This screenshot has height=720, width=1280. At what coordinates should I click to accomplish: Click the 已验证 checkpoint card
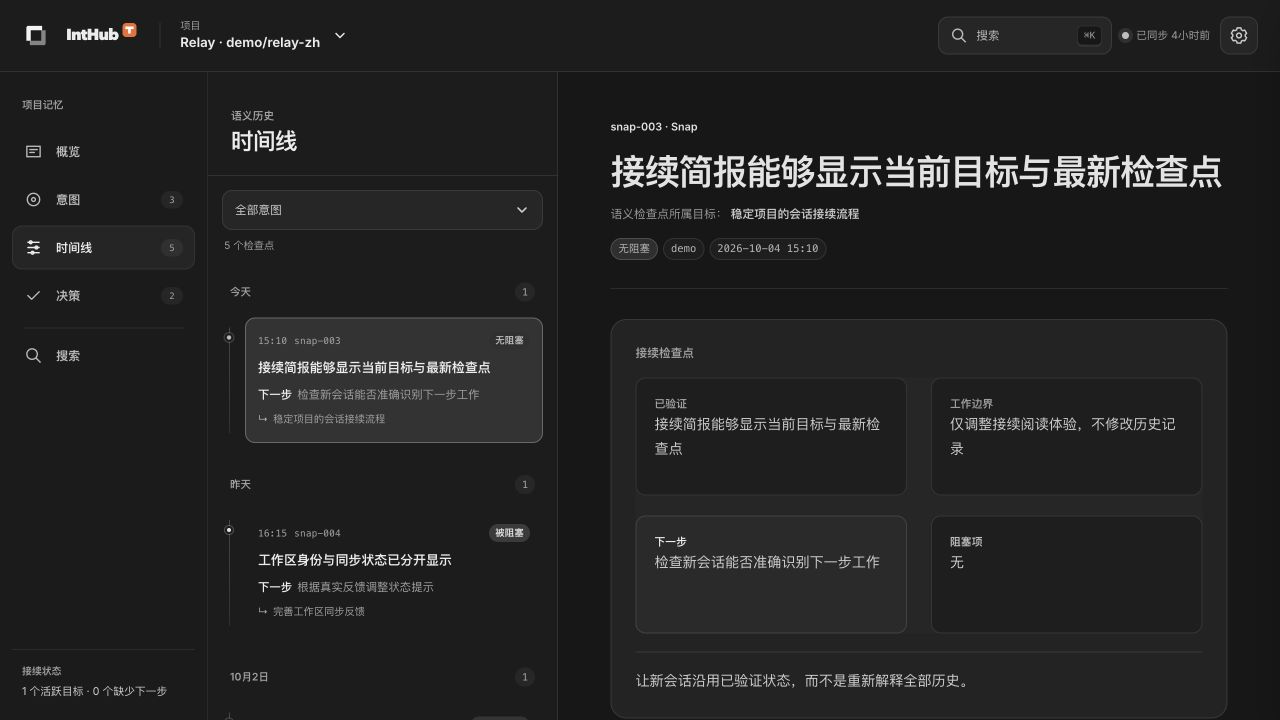771,436
